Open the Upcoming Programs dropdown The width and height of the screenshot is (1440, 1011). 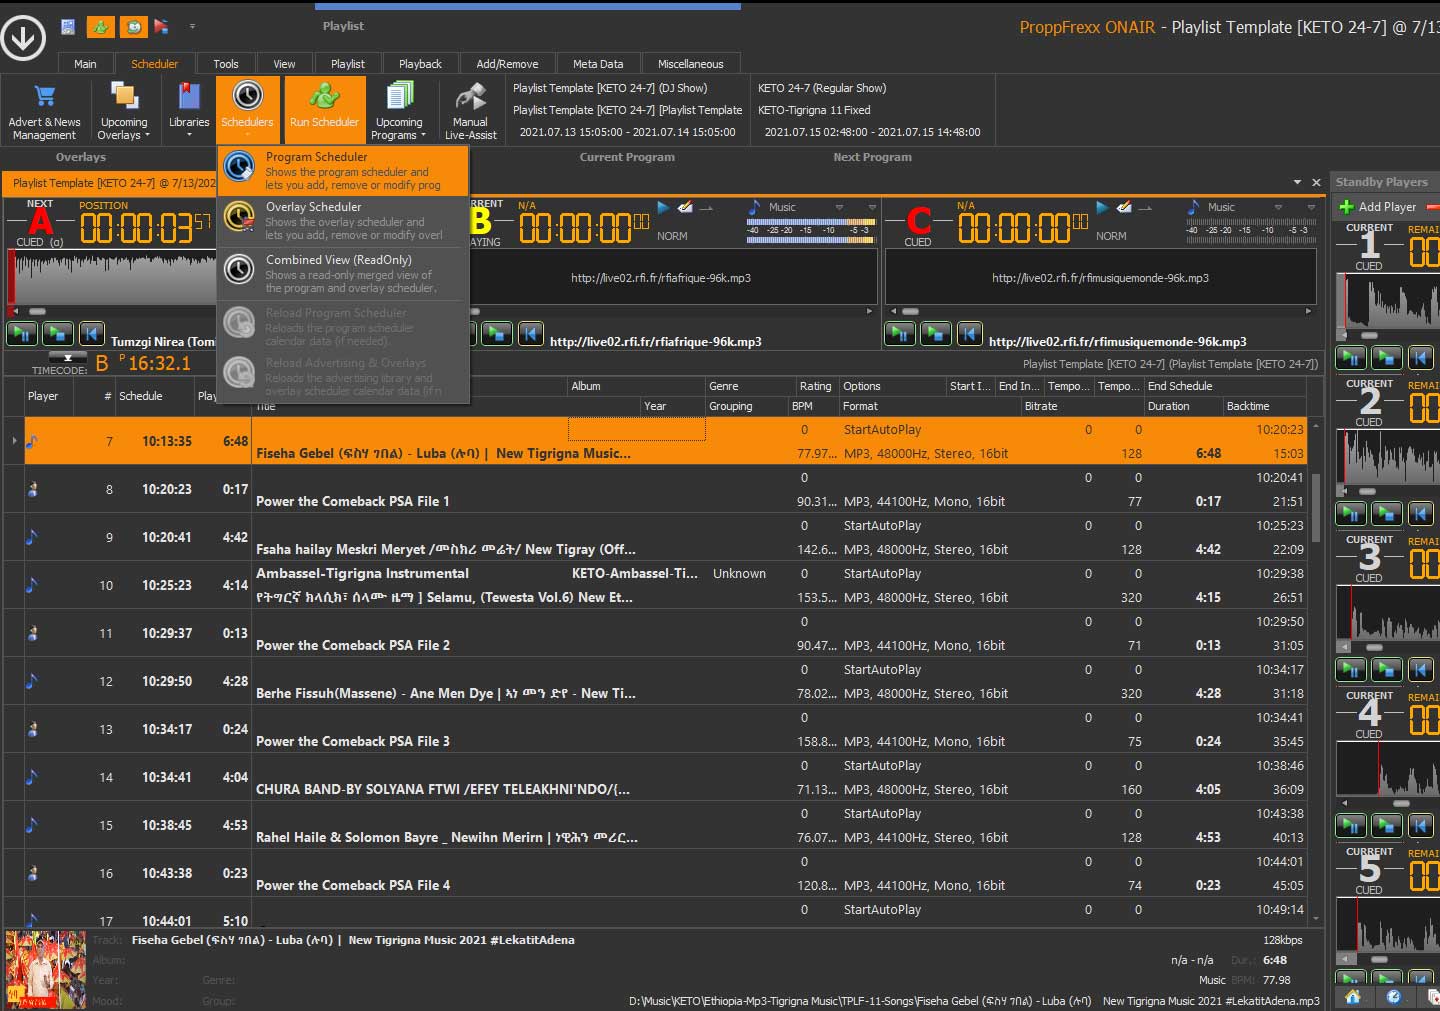(399, 111)
